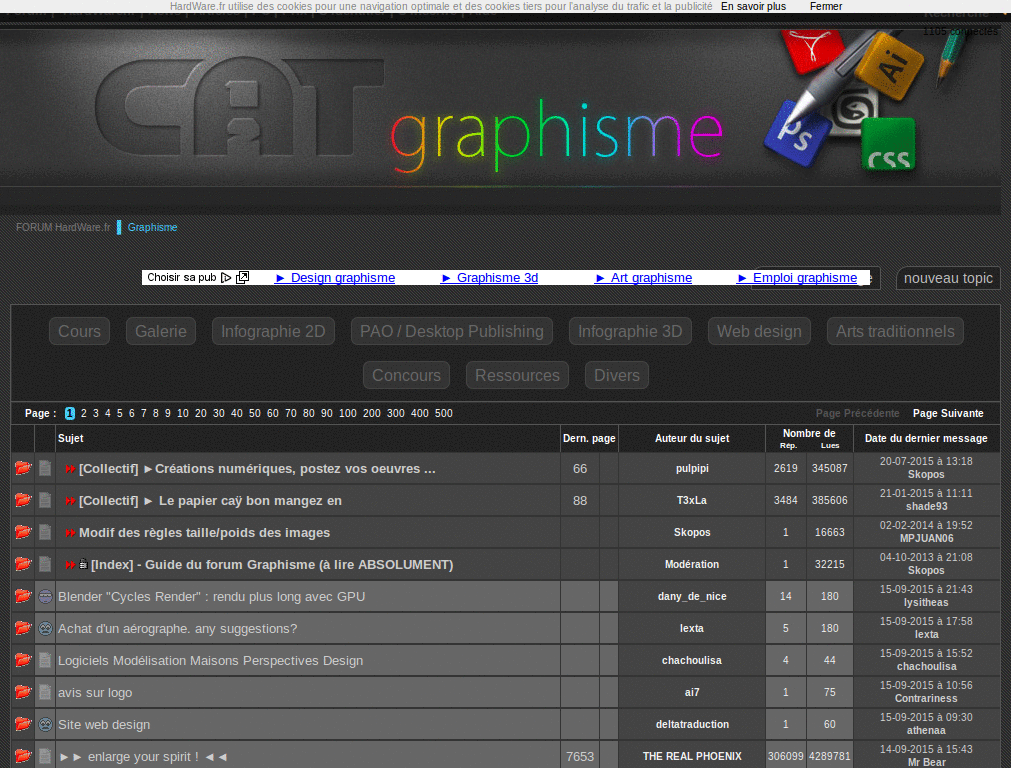Go to next page via 'Page Suivante'
Image resolution: width=1024 pixels, height=768 pixels.
948,413
